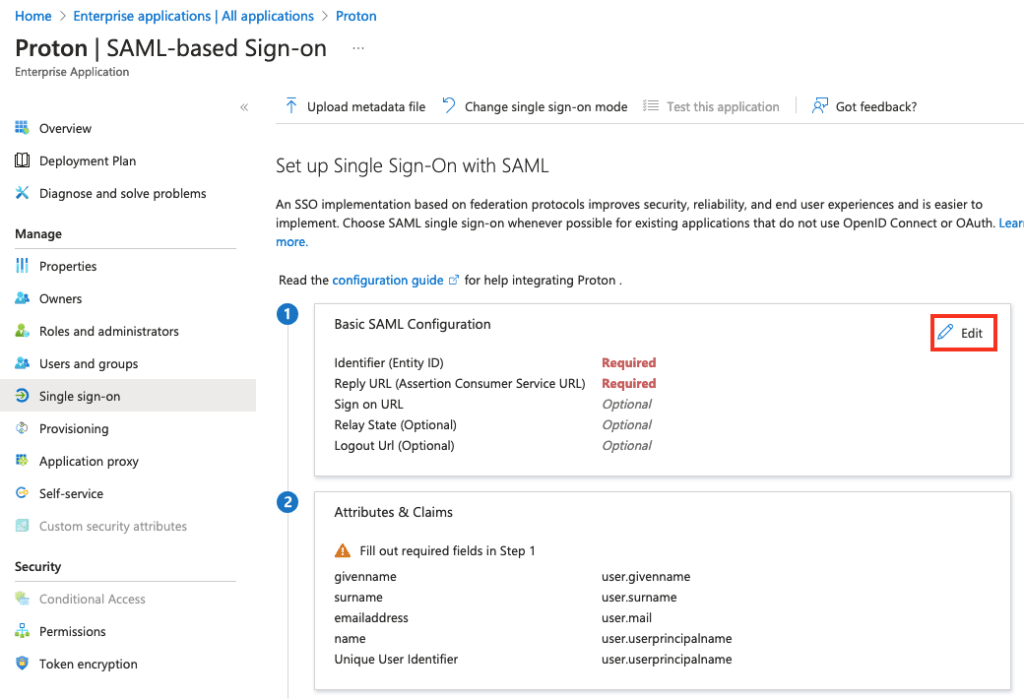
Task: Click the Provisioning sidebar icon
Action: point(22,429)
